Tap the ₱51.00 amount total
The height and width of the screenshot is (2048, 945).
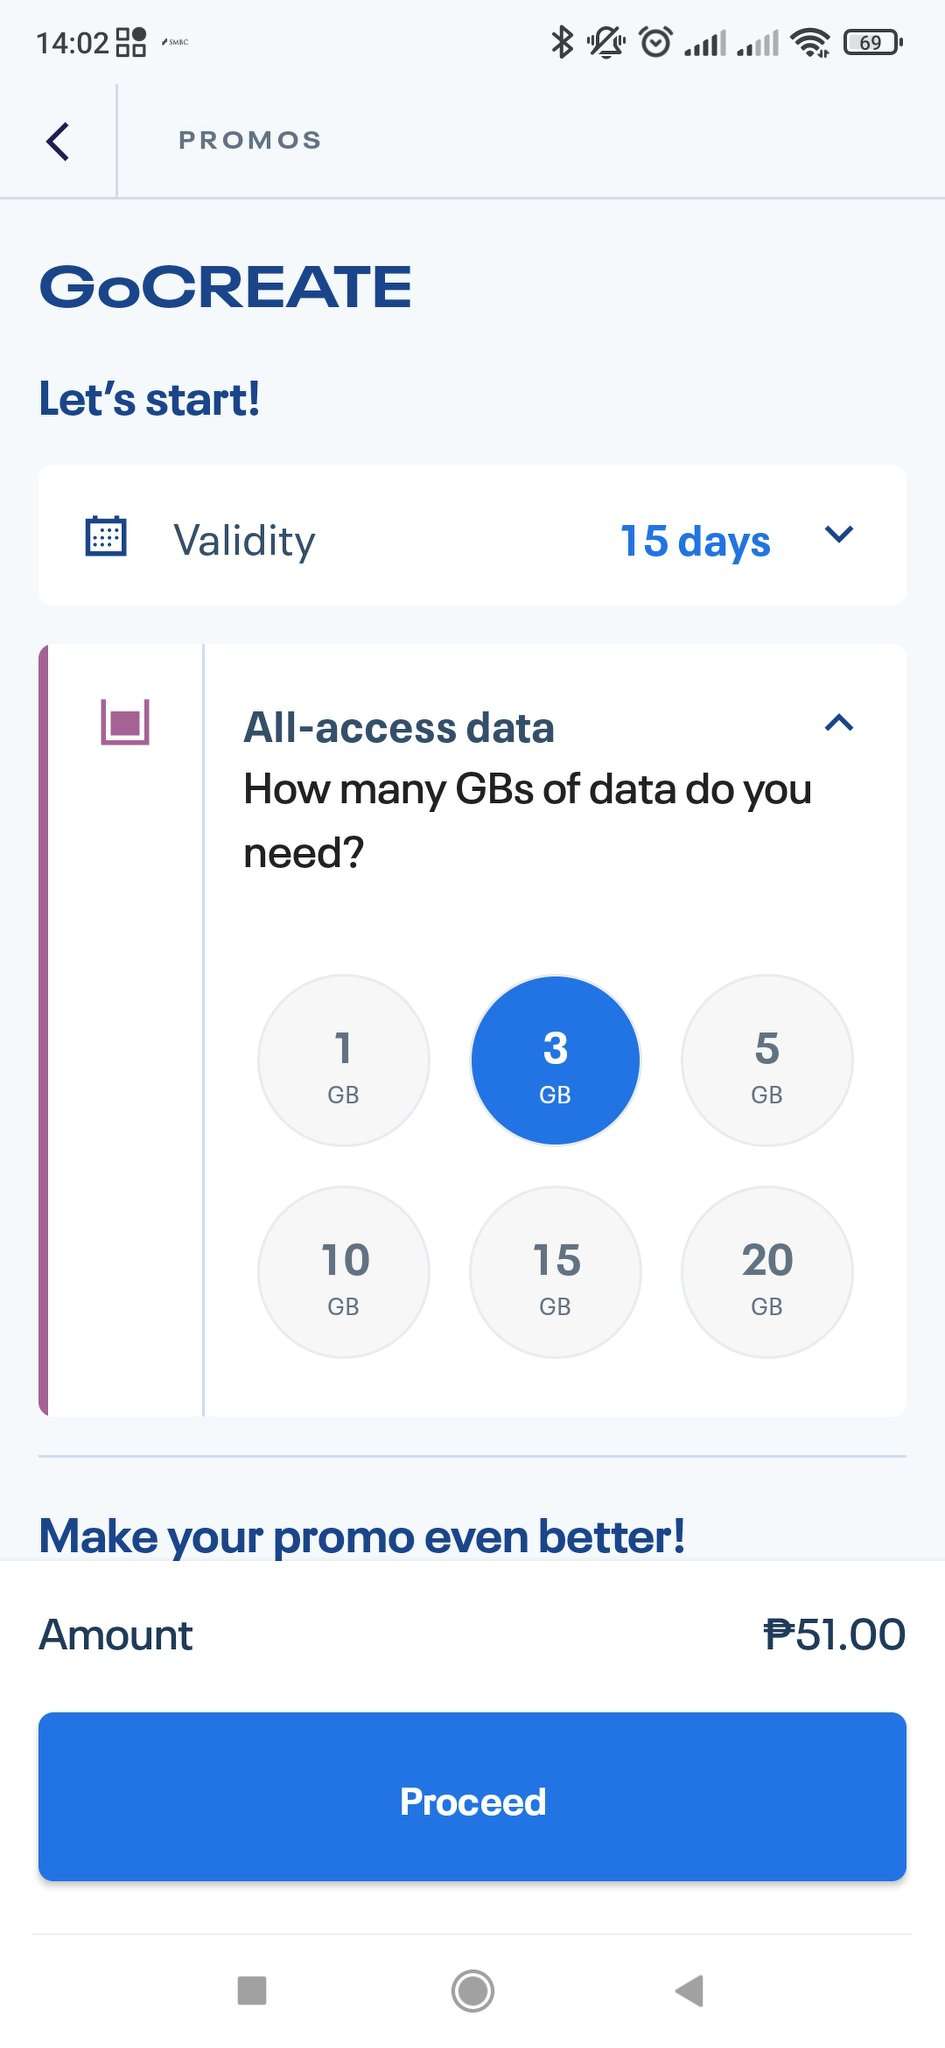834,1635
